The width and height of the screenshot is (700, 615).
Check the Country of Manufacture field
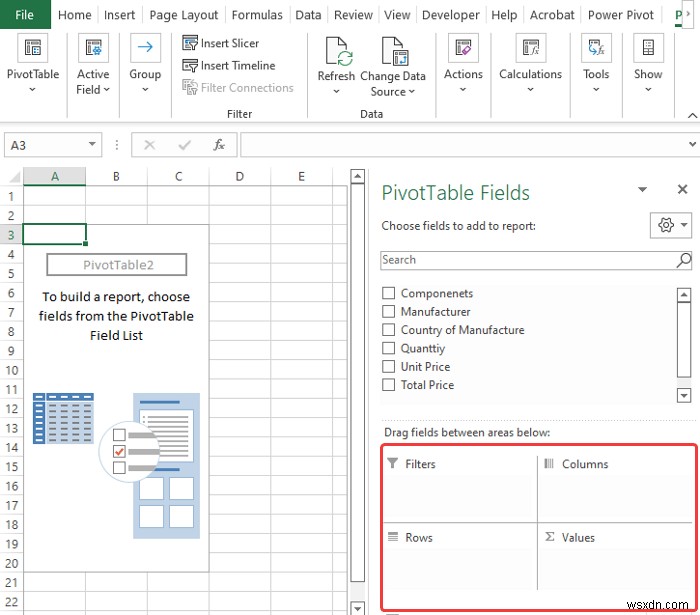[388, 329]
